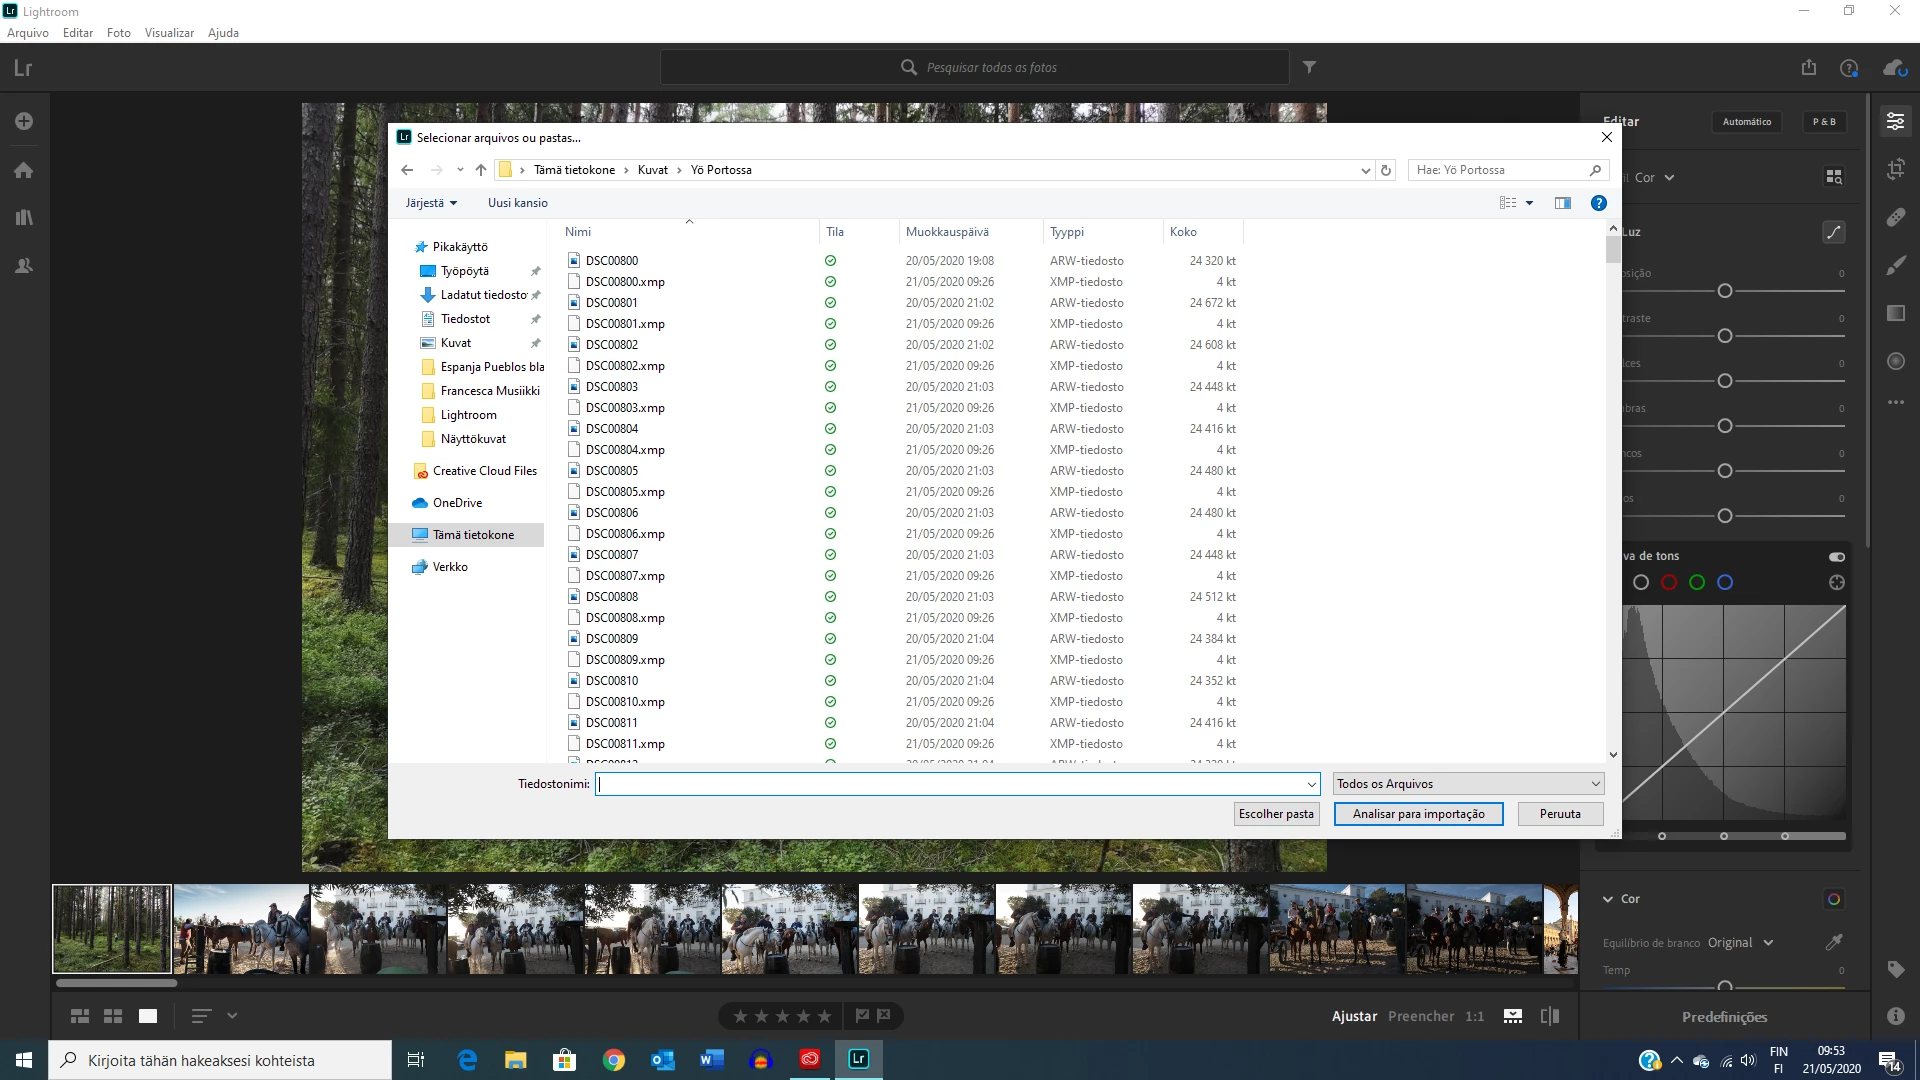The height and width of the screenshot is (1080, 1920).
Task: Open the Visualizar menu
Action: 169,32
